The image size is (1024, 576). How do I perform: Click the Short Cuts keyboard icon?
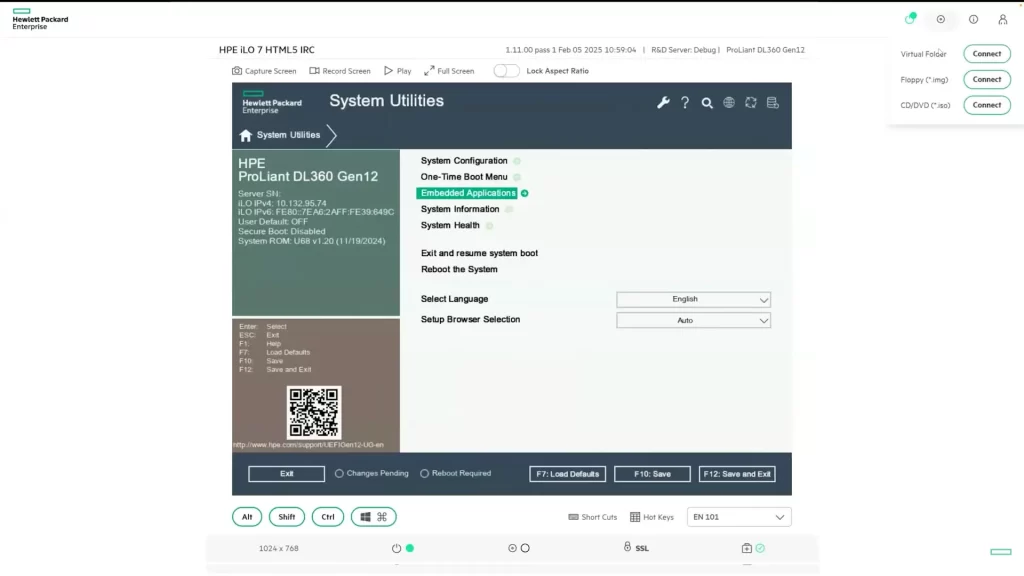click(x=573, y=517)
